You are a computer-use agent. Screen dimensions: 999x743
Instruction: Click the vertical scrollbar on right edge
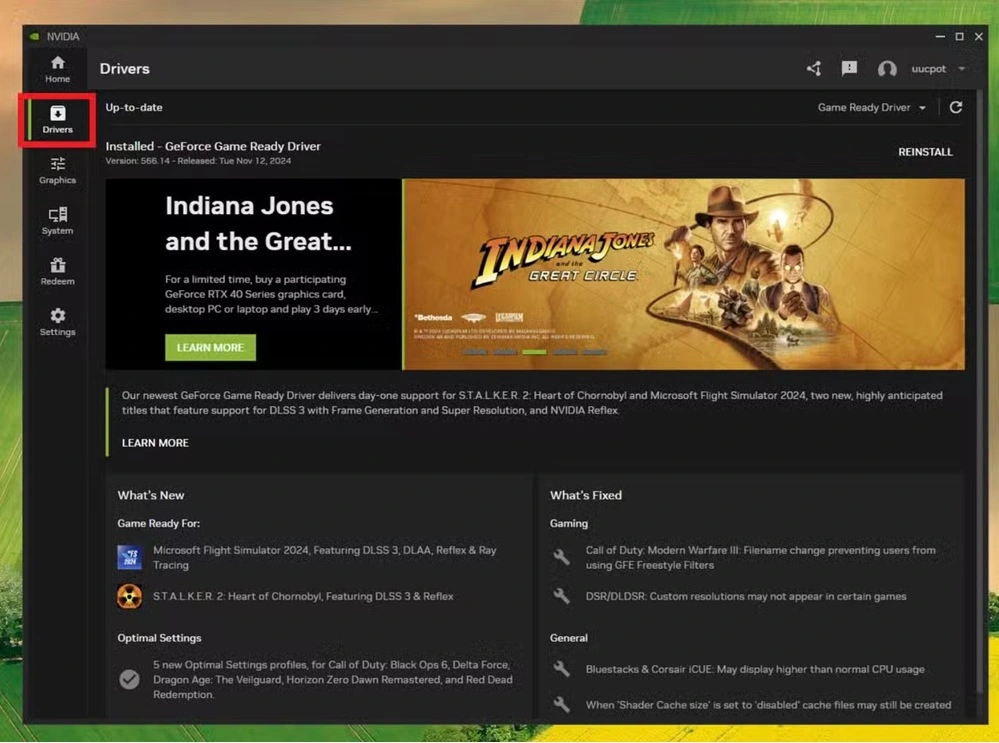pyautogui.click(x=980, y=392)
